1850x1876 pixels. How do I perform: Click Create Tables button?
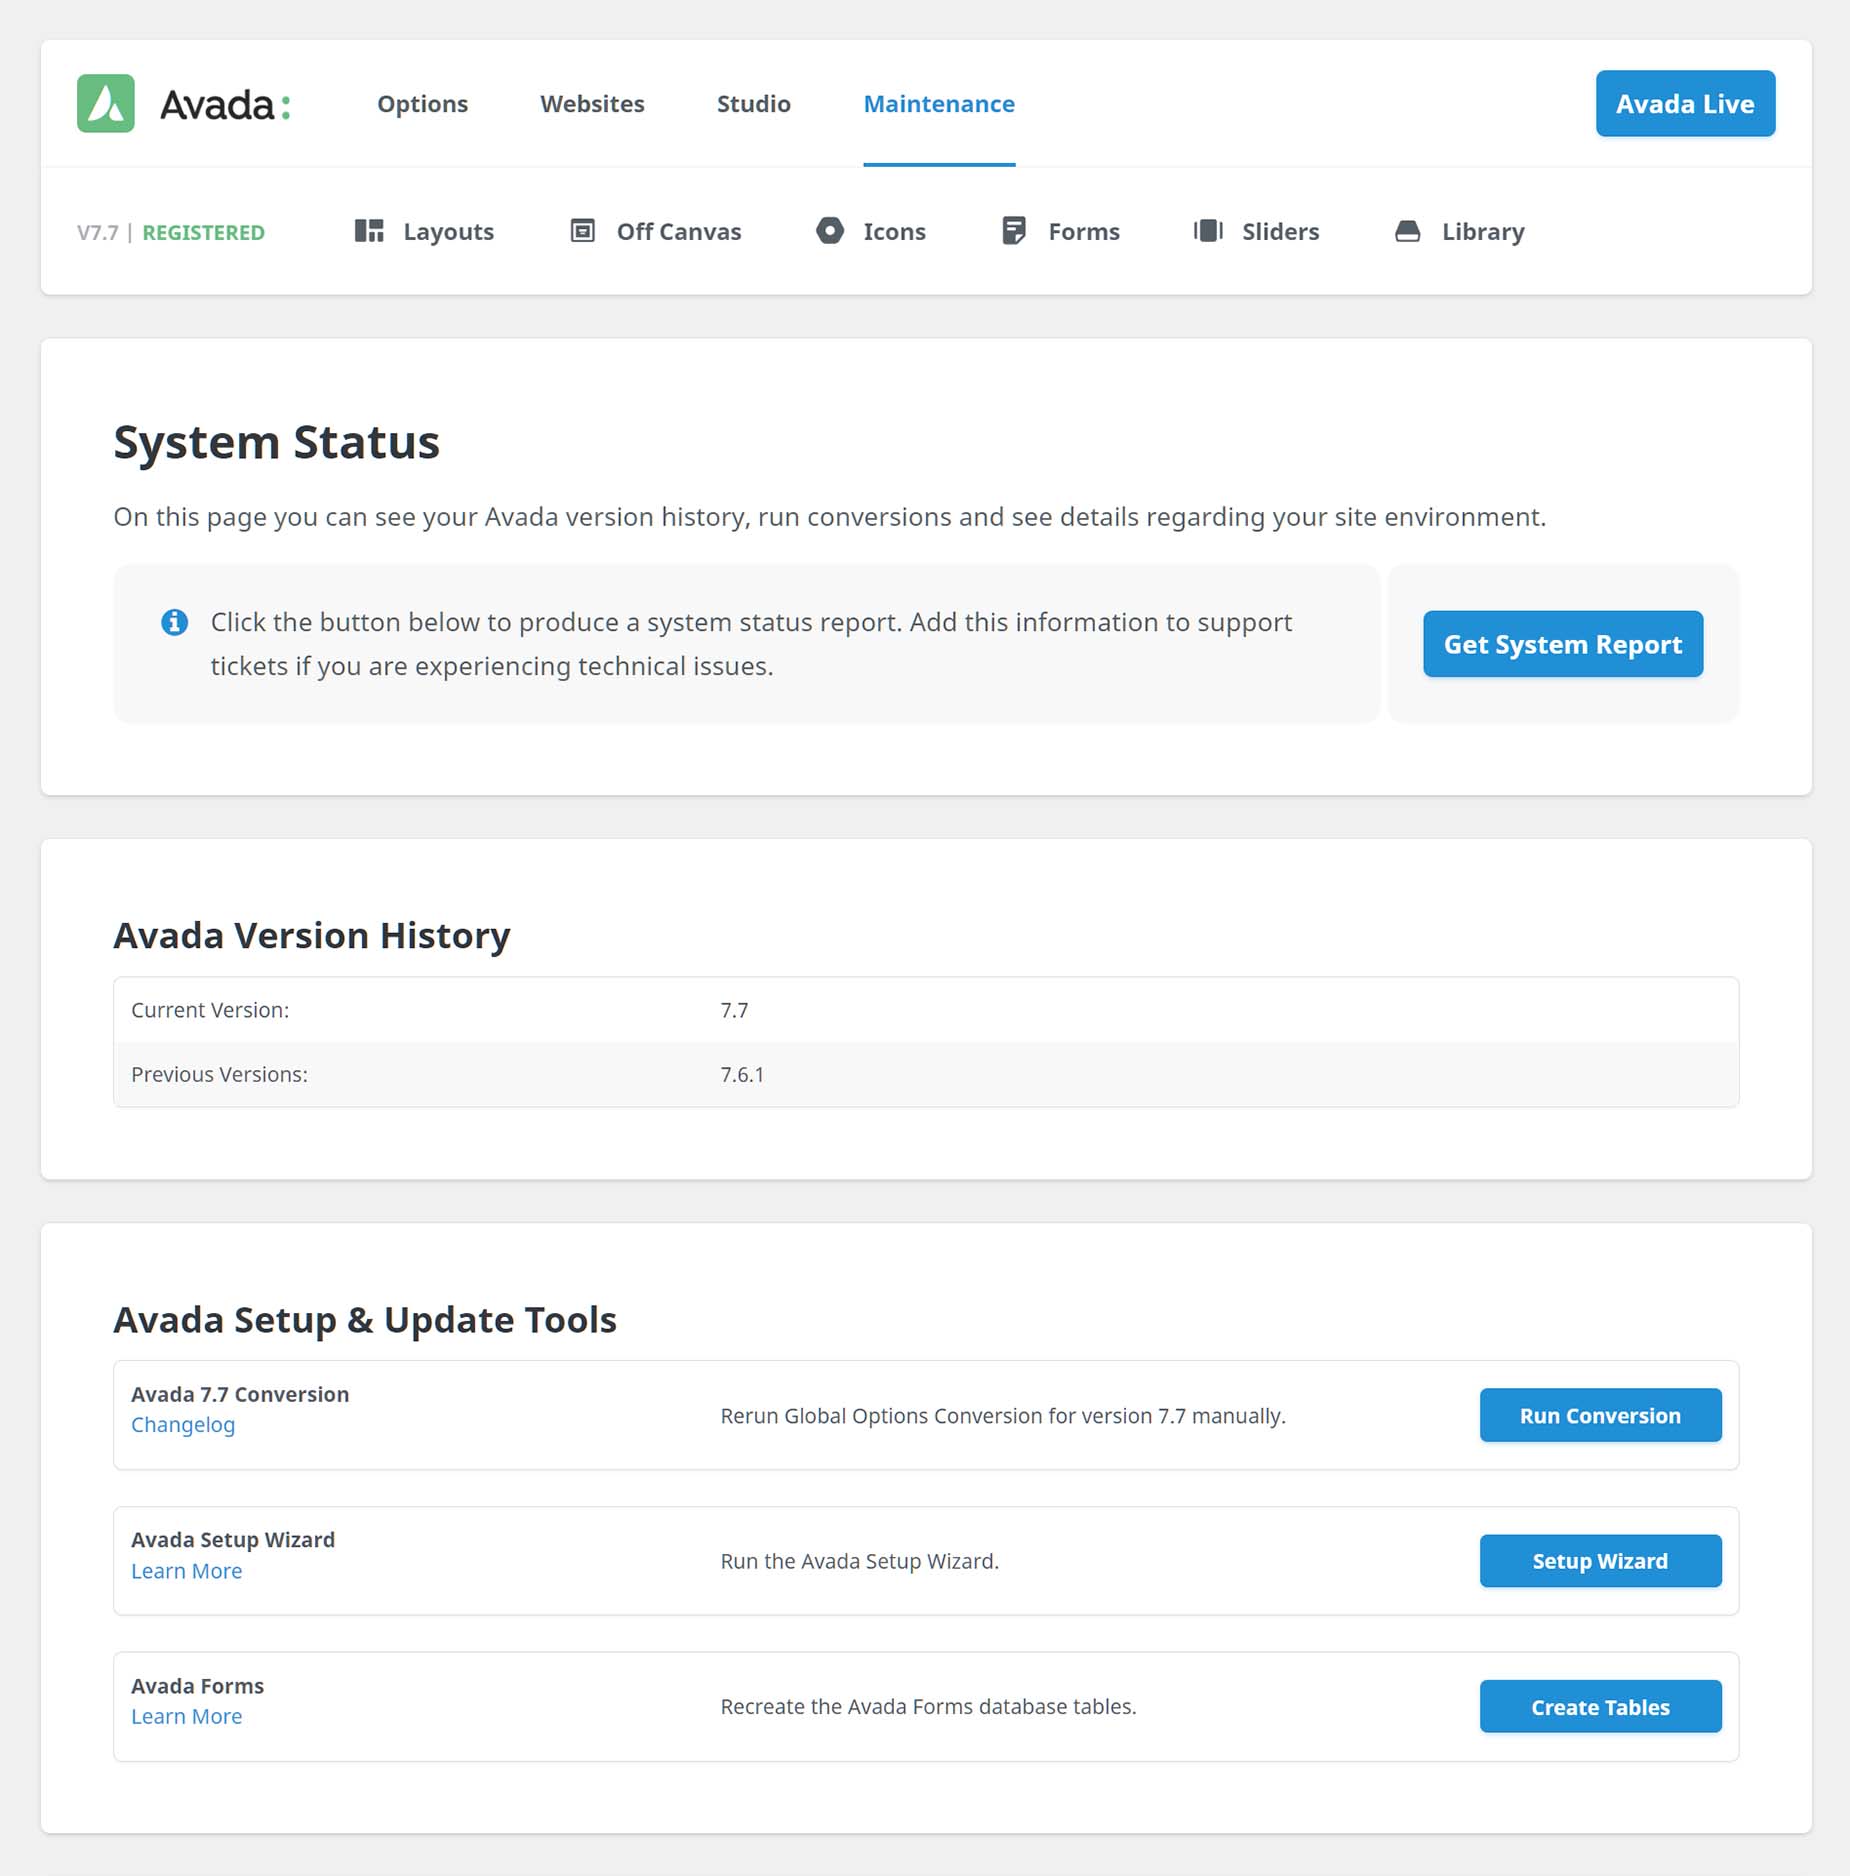[x=1600, y=1706]
